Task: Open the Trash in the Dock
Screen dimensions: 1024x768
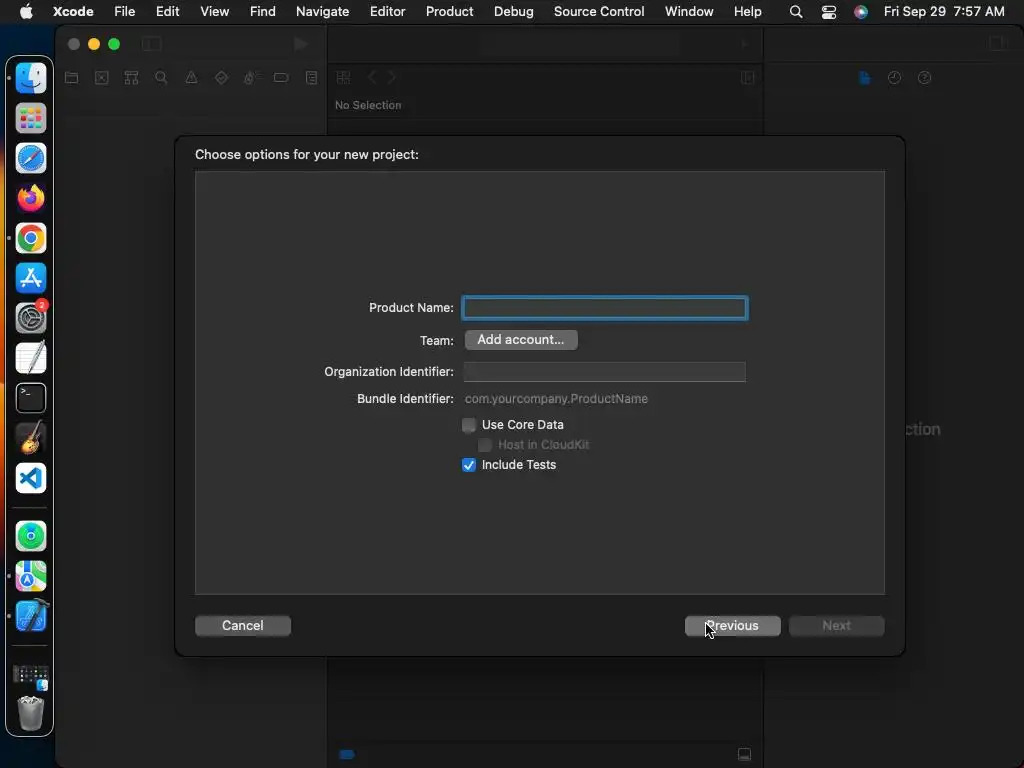Action: (x=31, y=713)
